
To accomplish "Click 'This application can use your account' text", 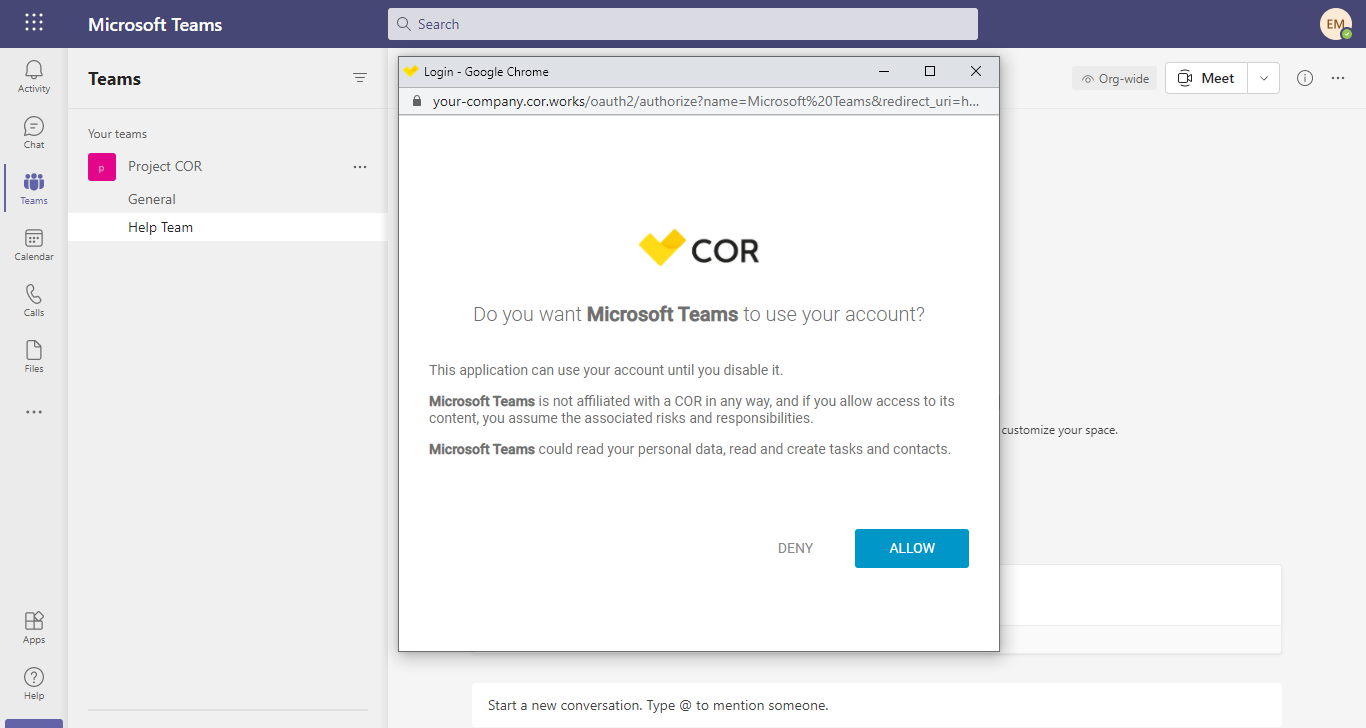I will pyautogui.click(x=606, y=370).
